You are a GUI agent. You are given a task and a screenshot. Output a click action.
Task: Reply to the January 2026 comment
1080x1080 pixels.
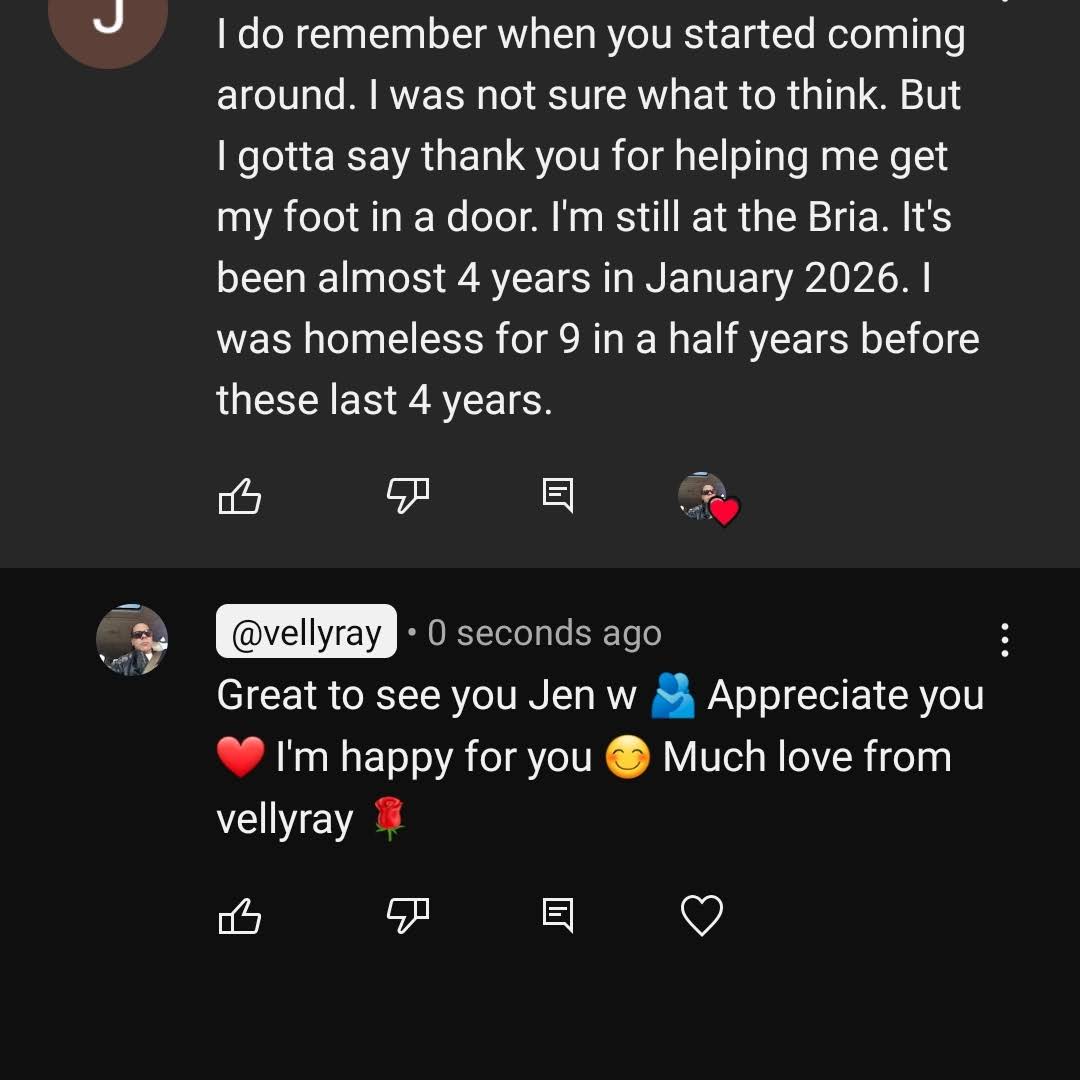point(558,495)
